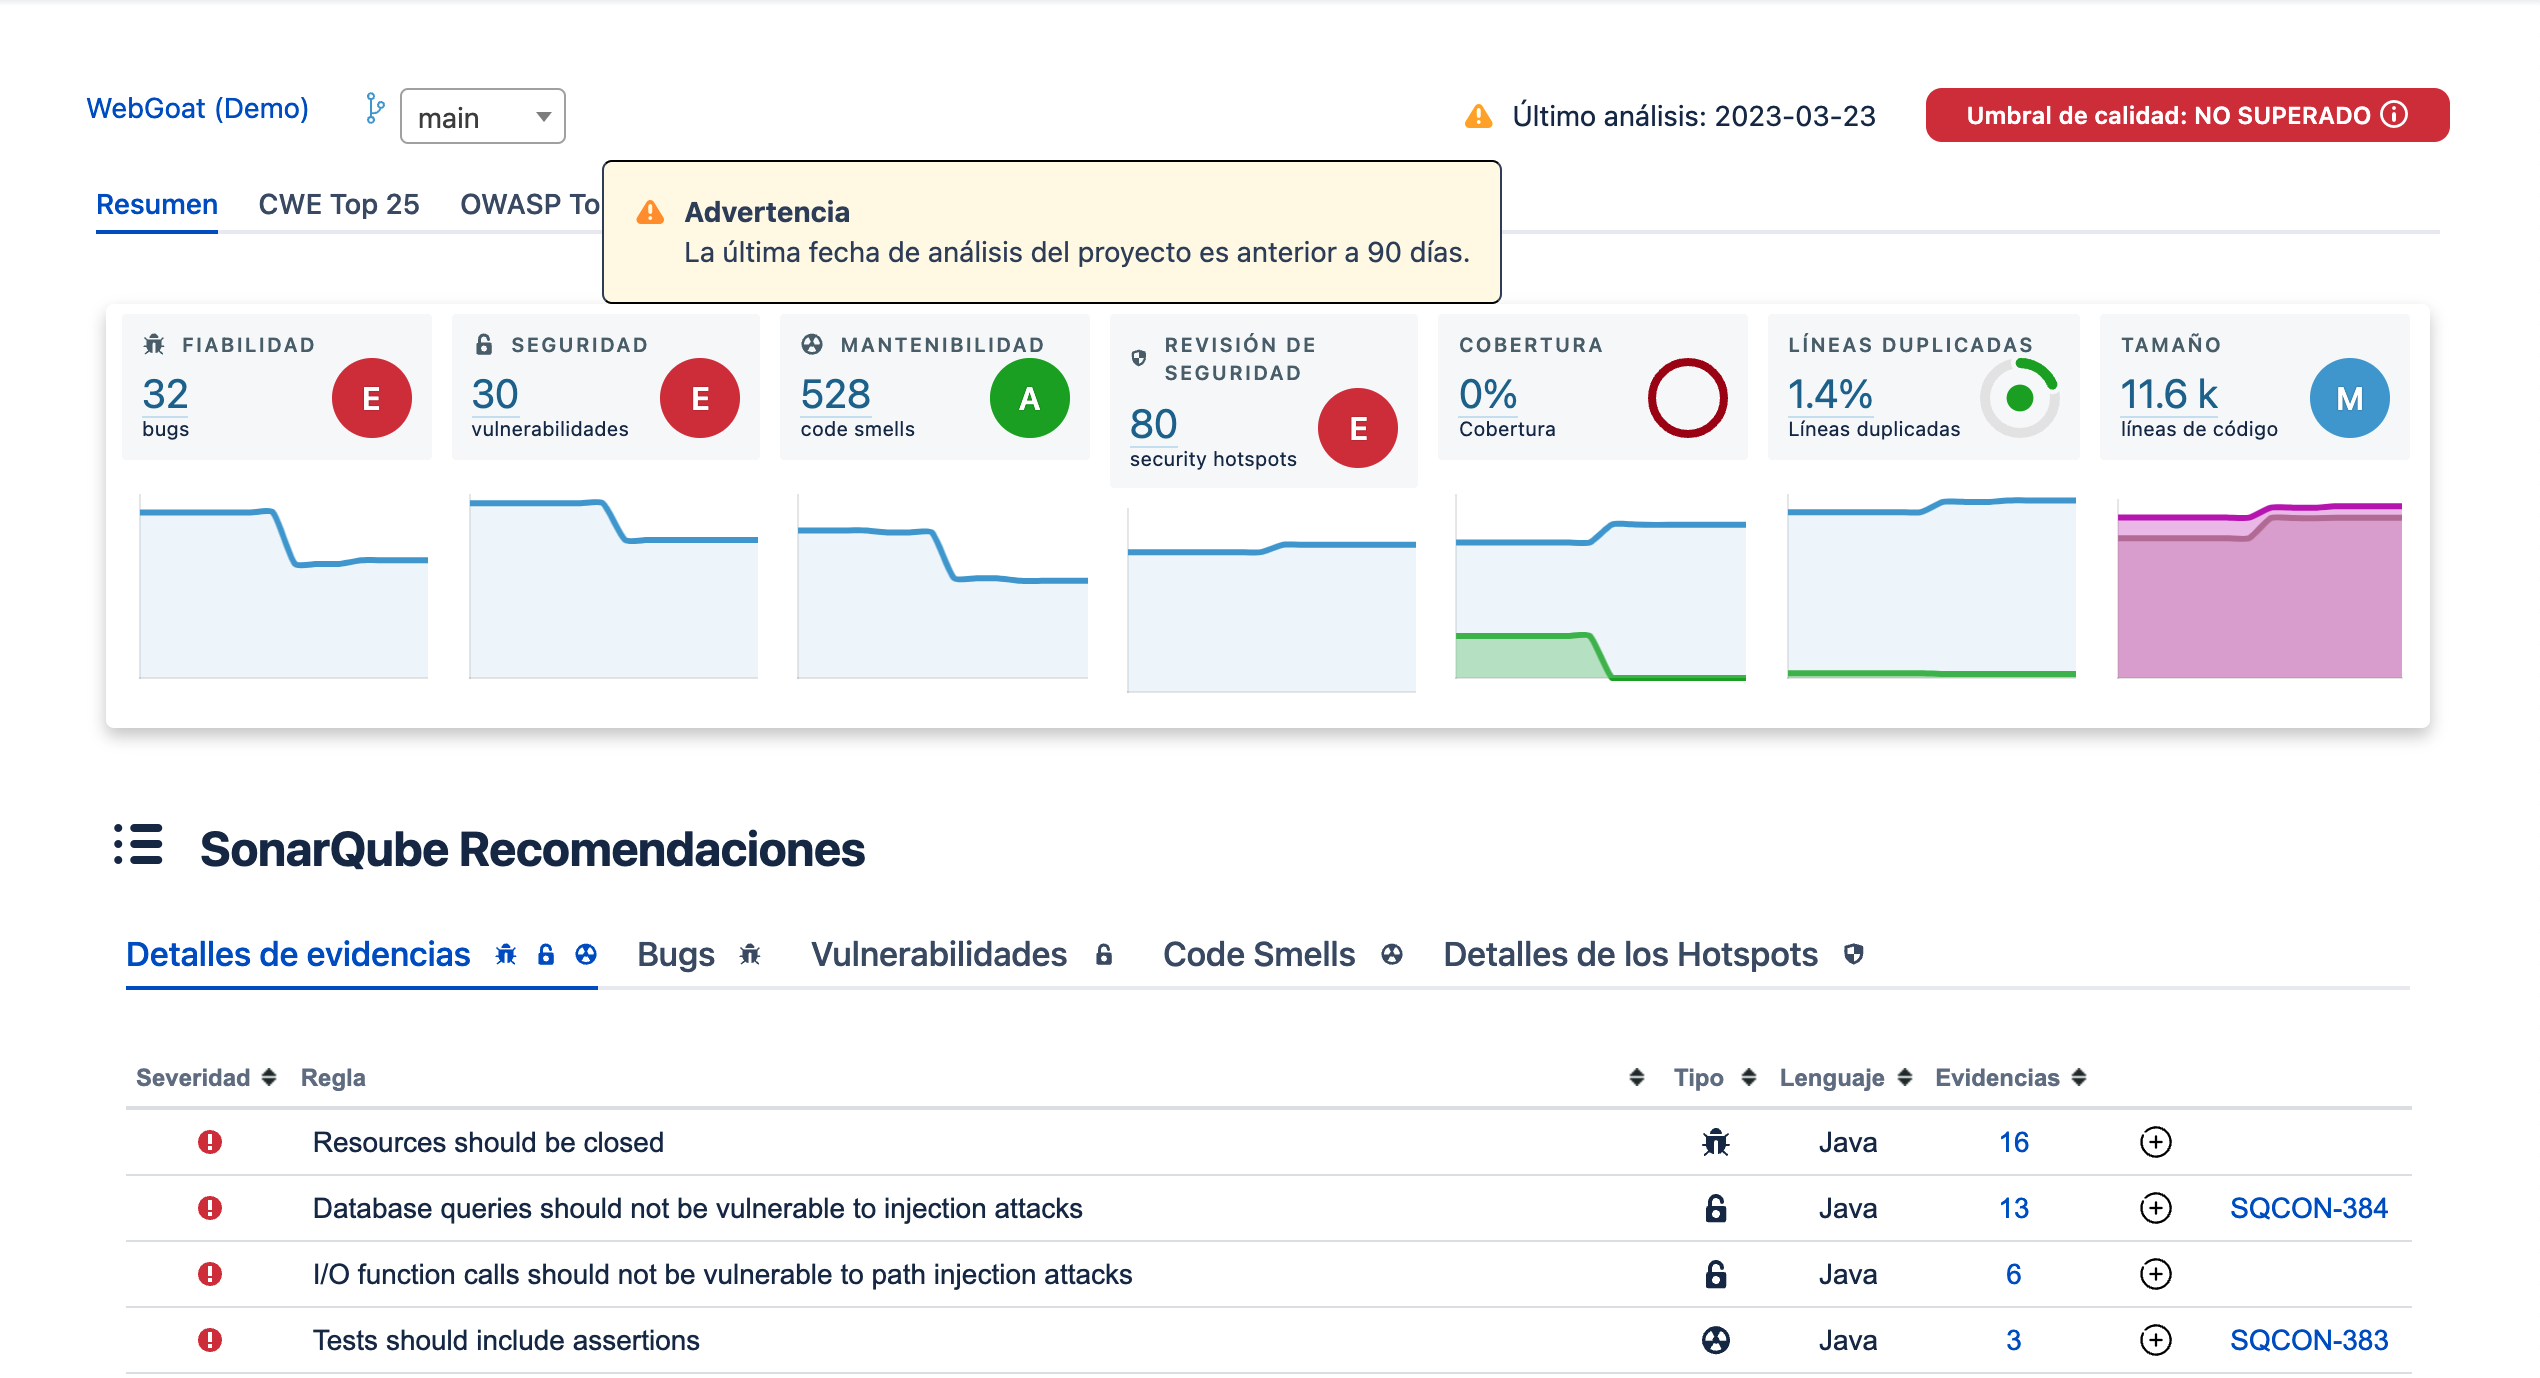This screenshot has width=2540, height=1378.
Task: Select the Code Smells tab
Action: (1282, 954)
